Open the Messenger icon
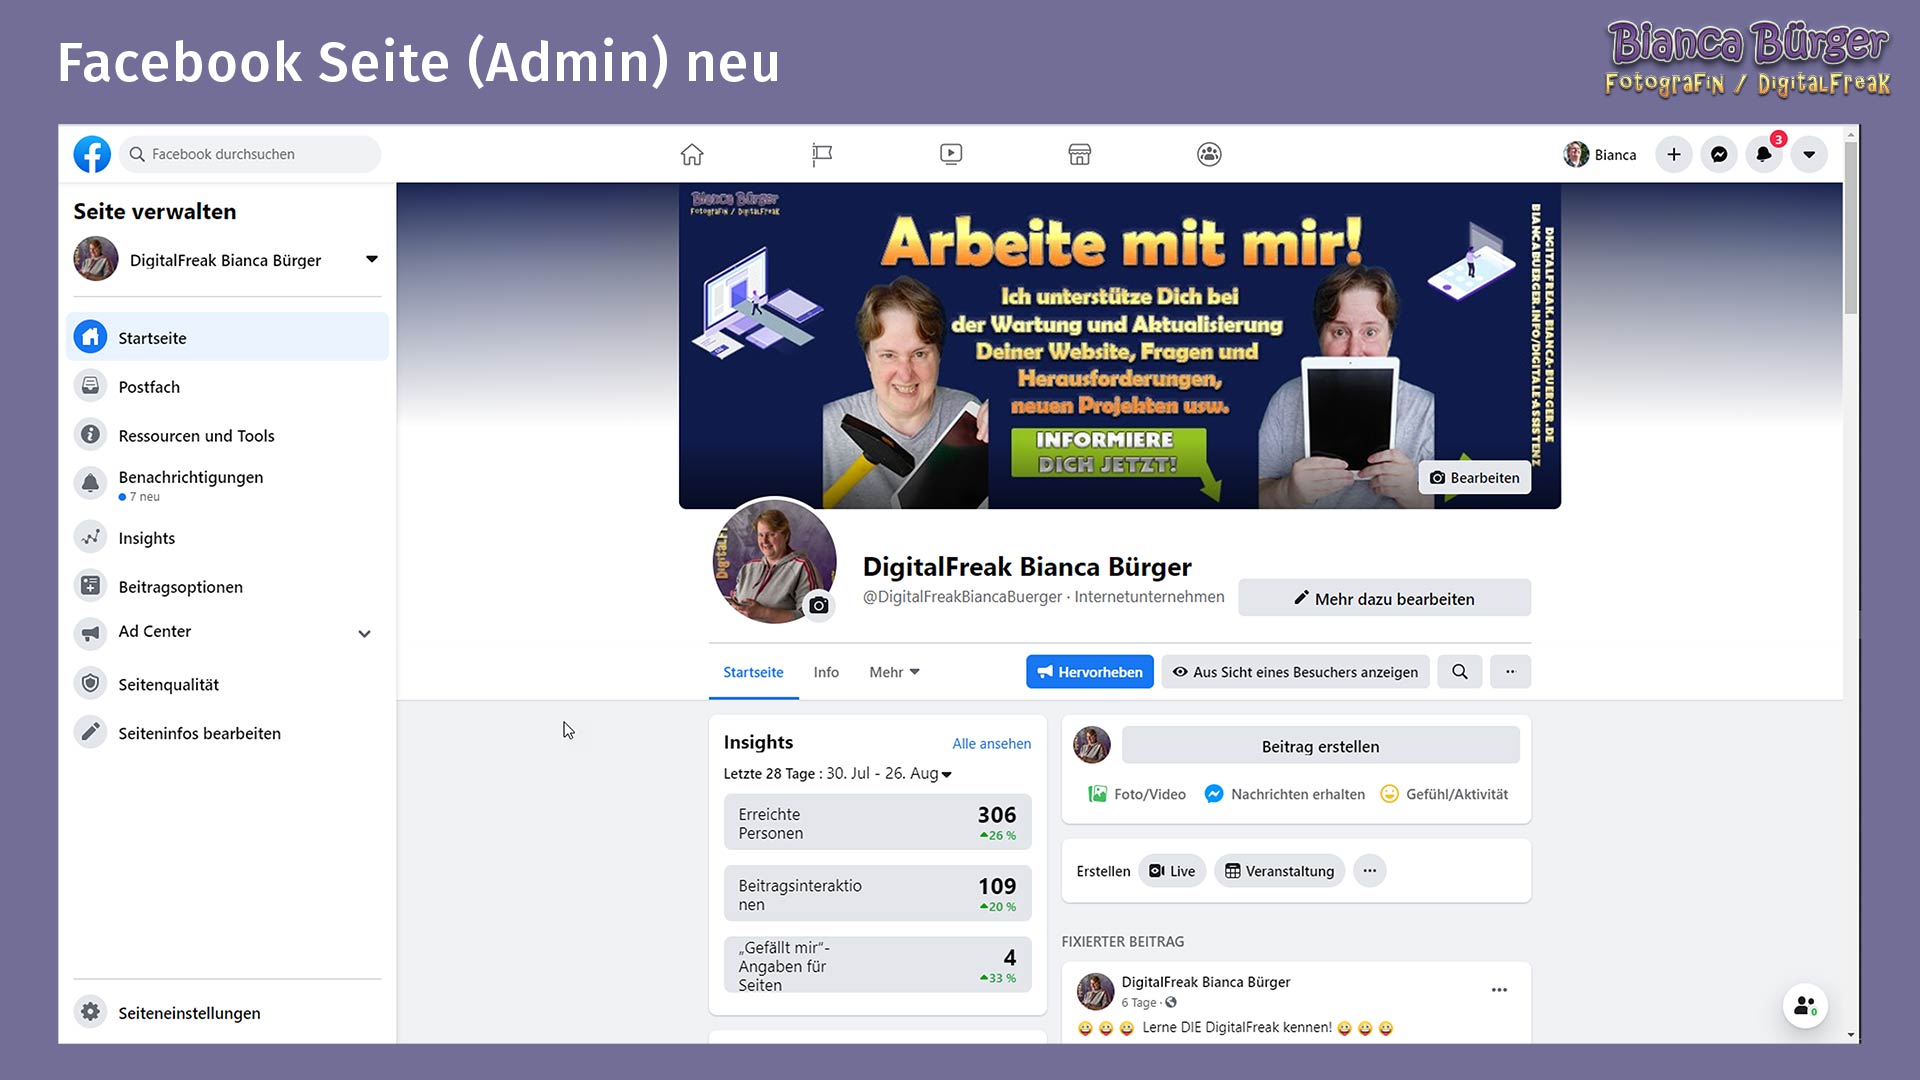This screenshot has height=1080, width=1920. click(1719, 154)
